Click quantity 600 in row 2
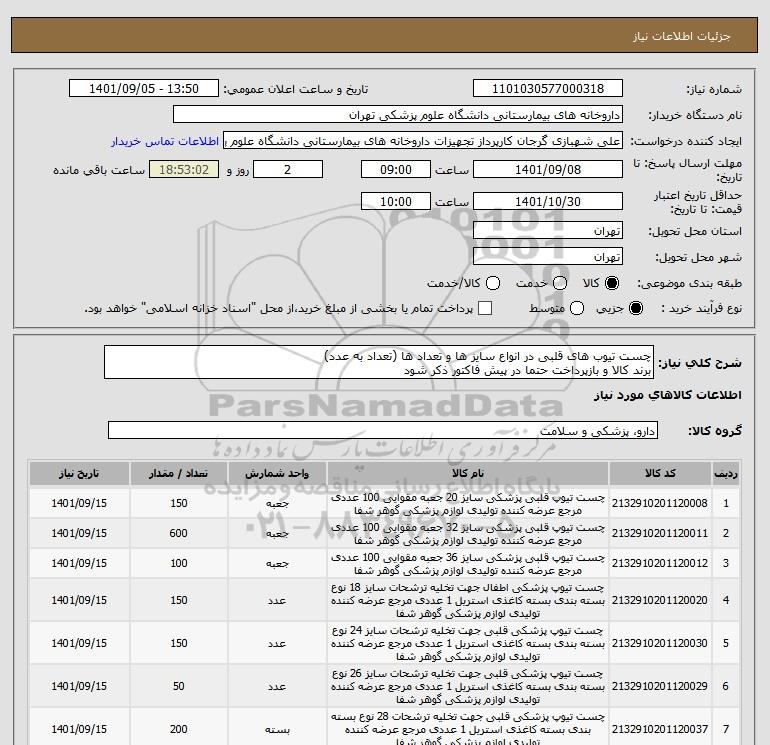Screen dimensions: 770x745 [x=179, y=533]
